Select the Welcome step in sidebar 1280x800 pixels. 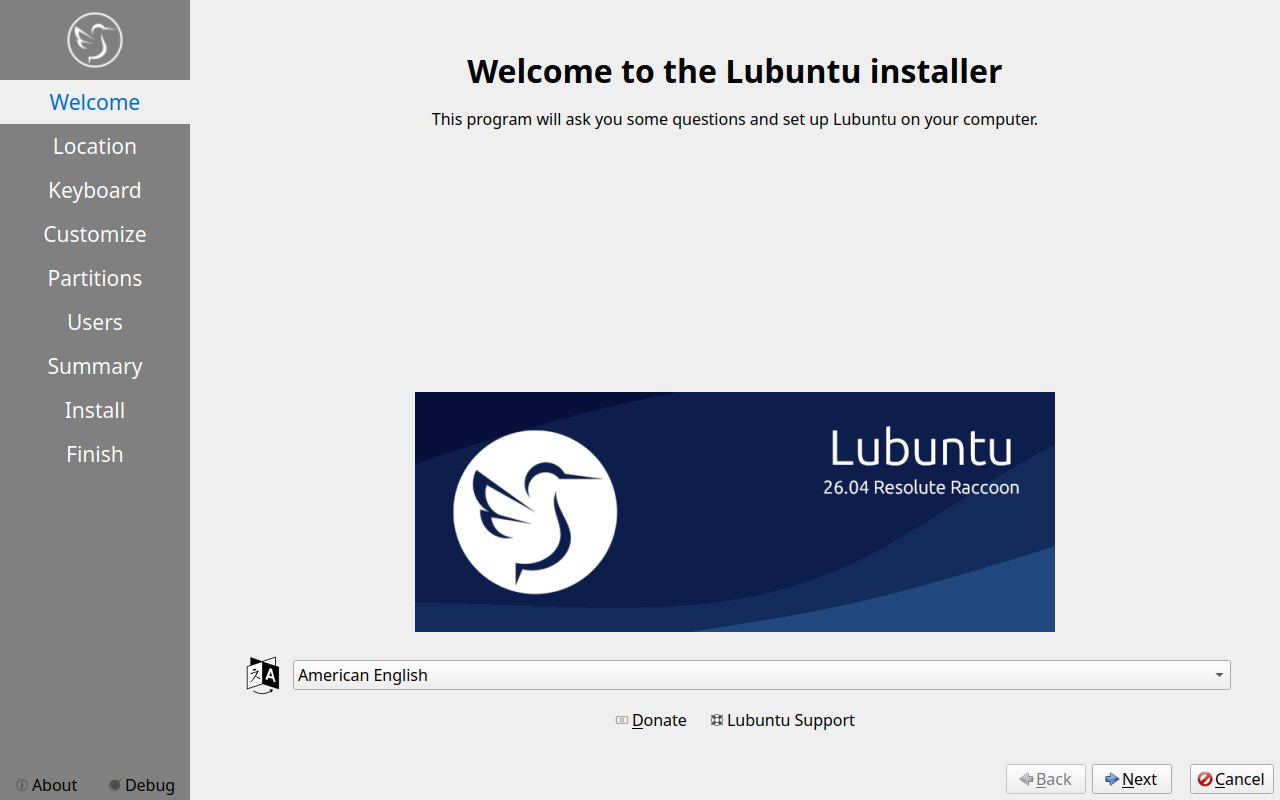[x=95, y=102]
